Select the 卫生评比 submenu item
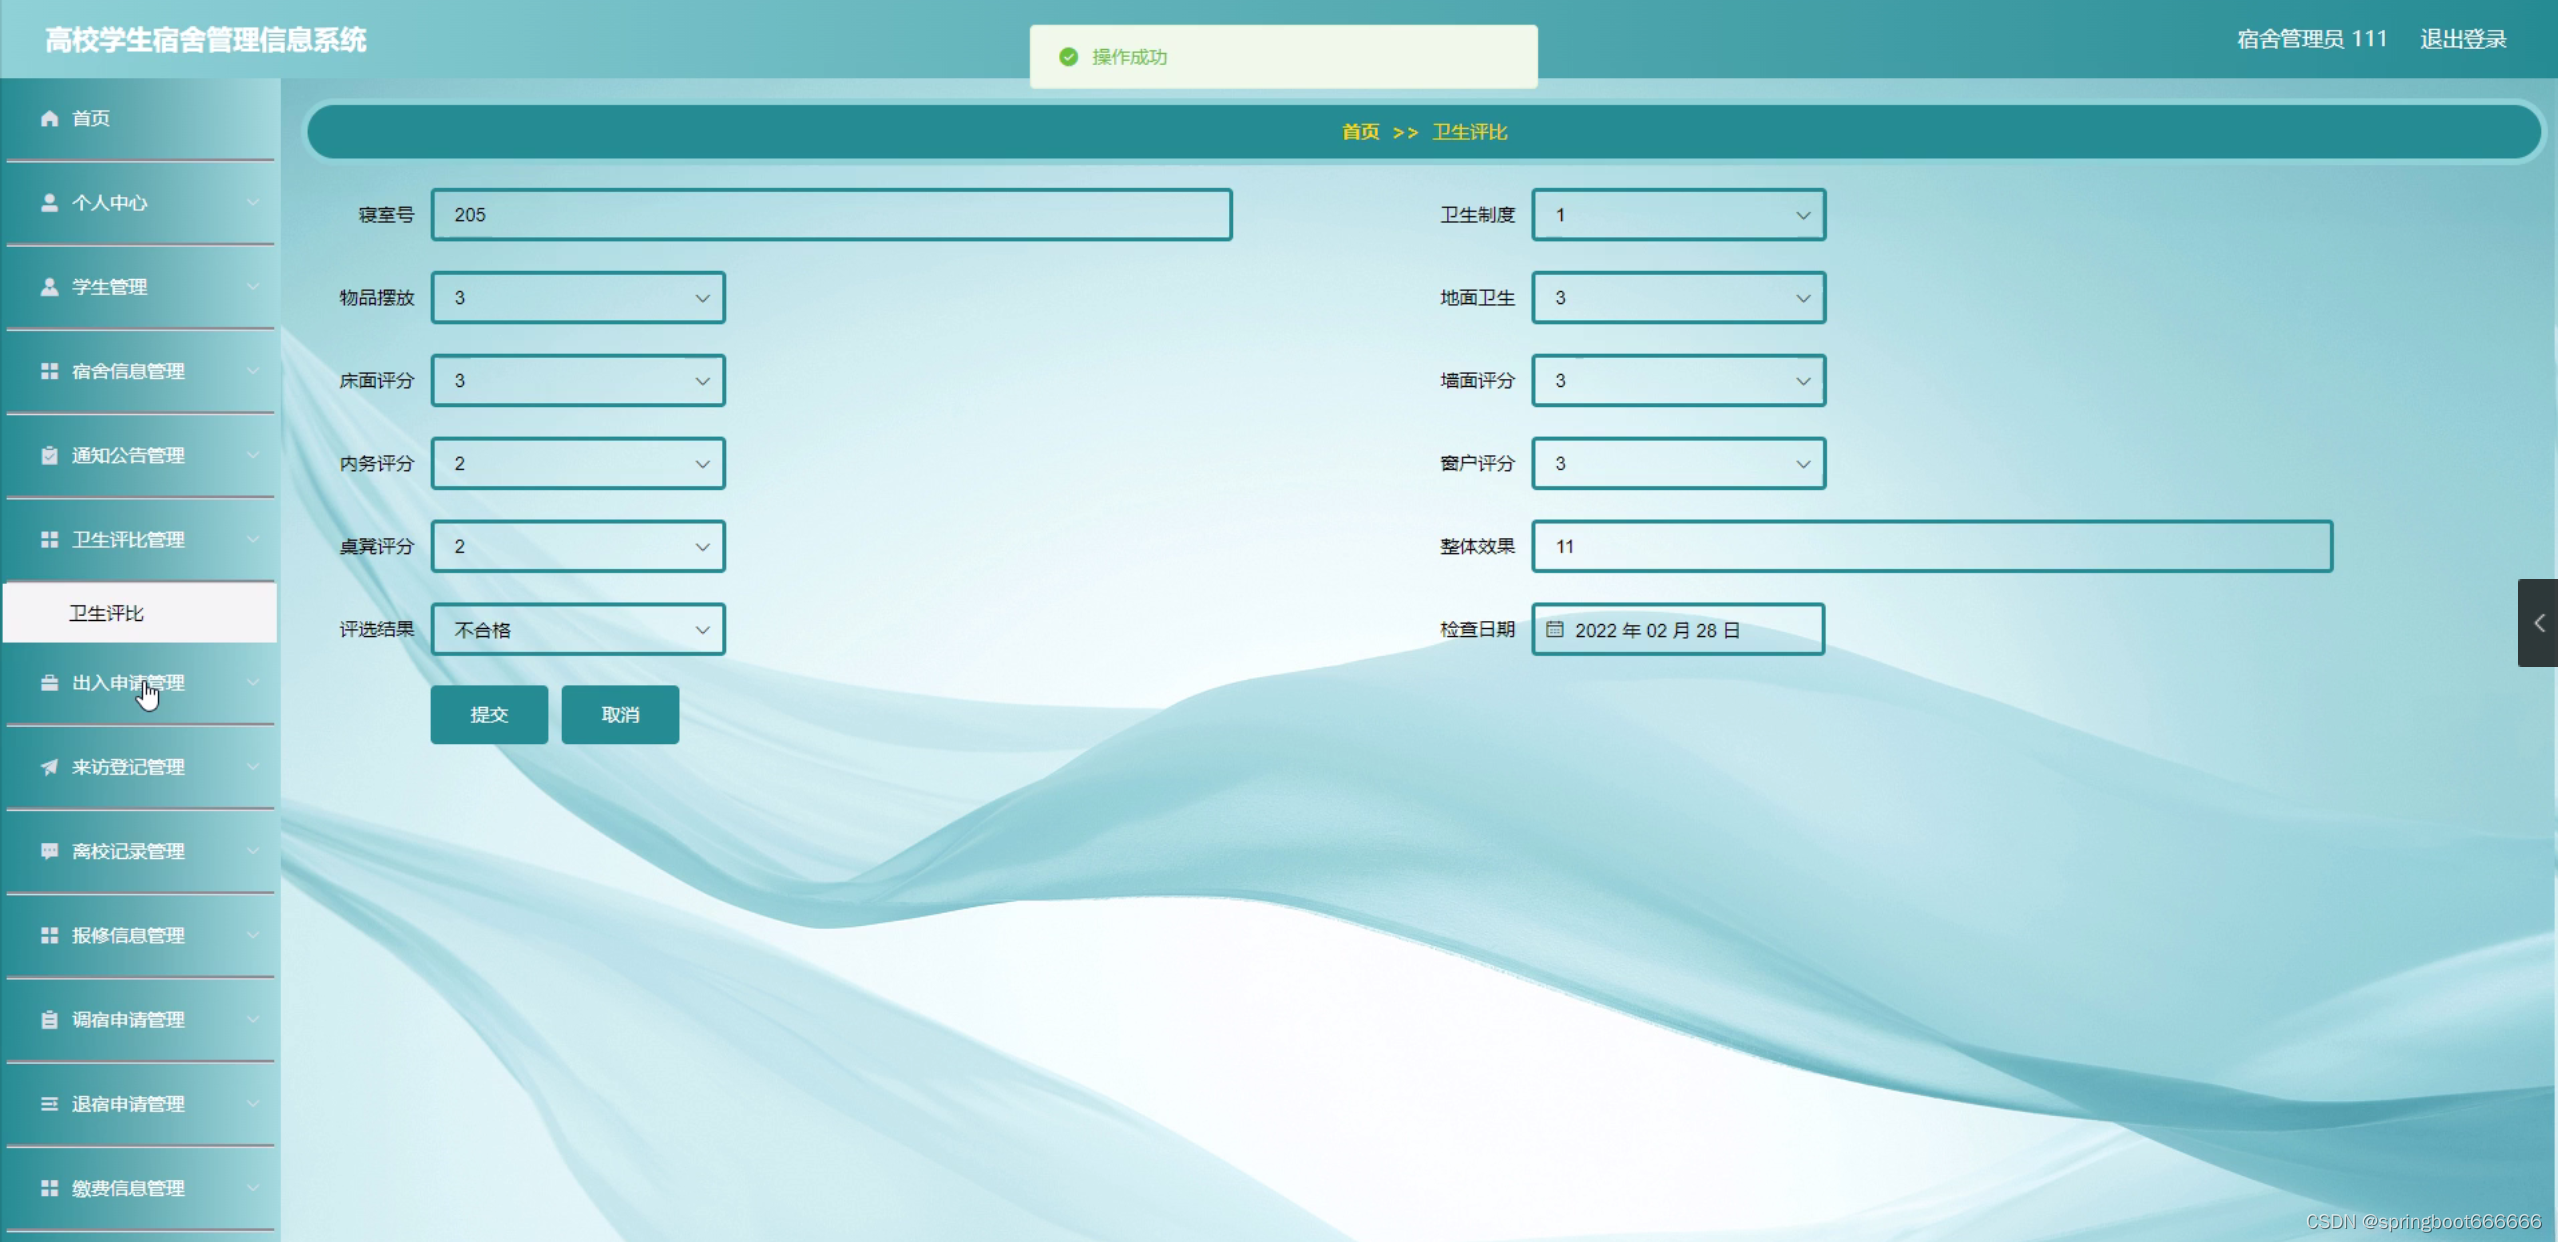This screenshot has height=1242, width=2558. 107,613
